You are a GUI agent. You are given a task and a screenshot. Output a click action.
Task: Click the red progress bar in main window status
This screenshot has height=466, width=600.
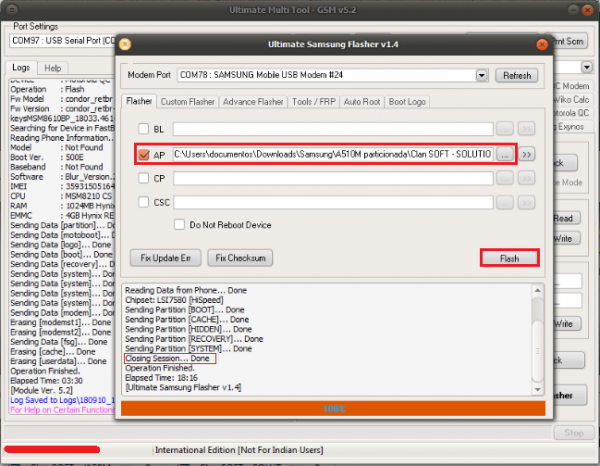pos(52,449)
